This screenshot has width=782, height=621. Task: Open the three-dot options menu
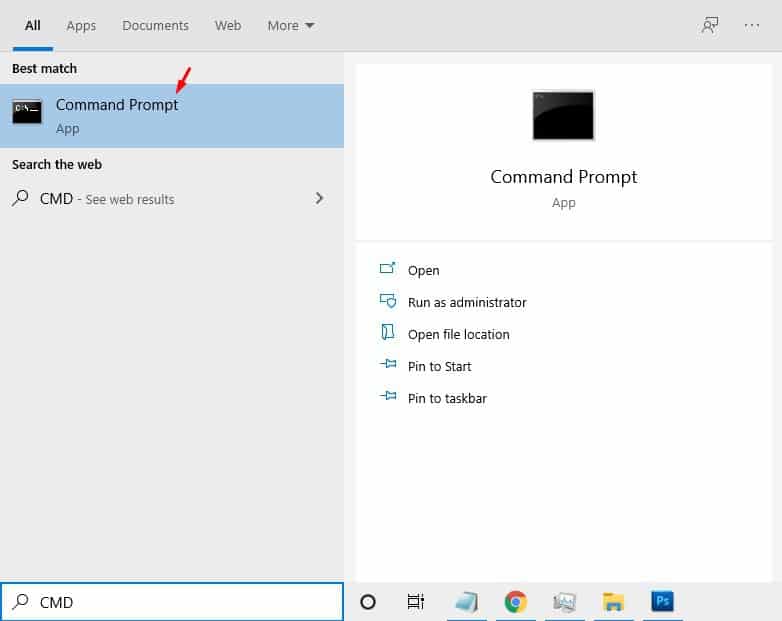(x=752, y=25)
